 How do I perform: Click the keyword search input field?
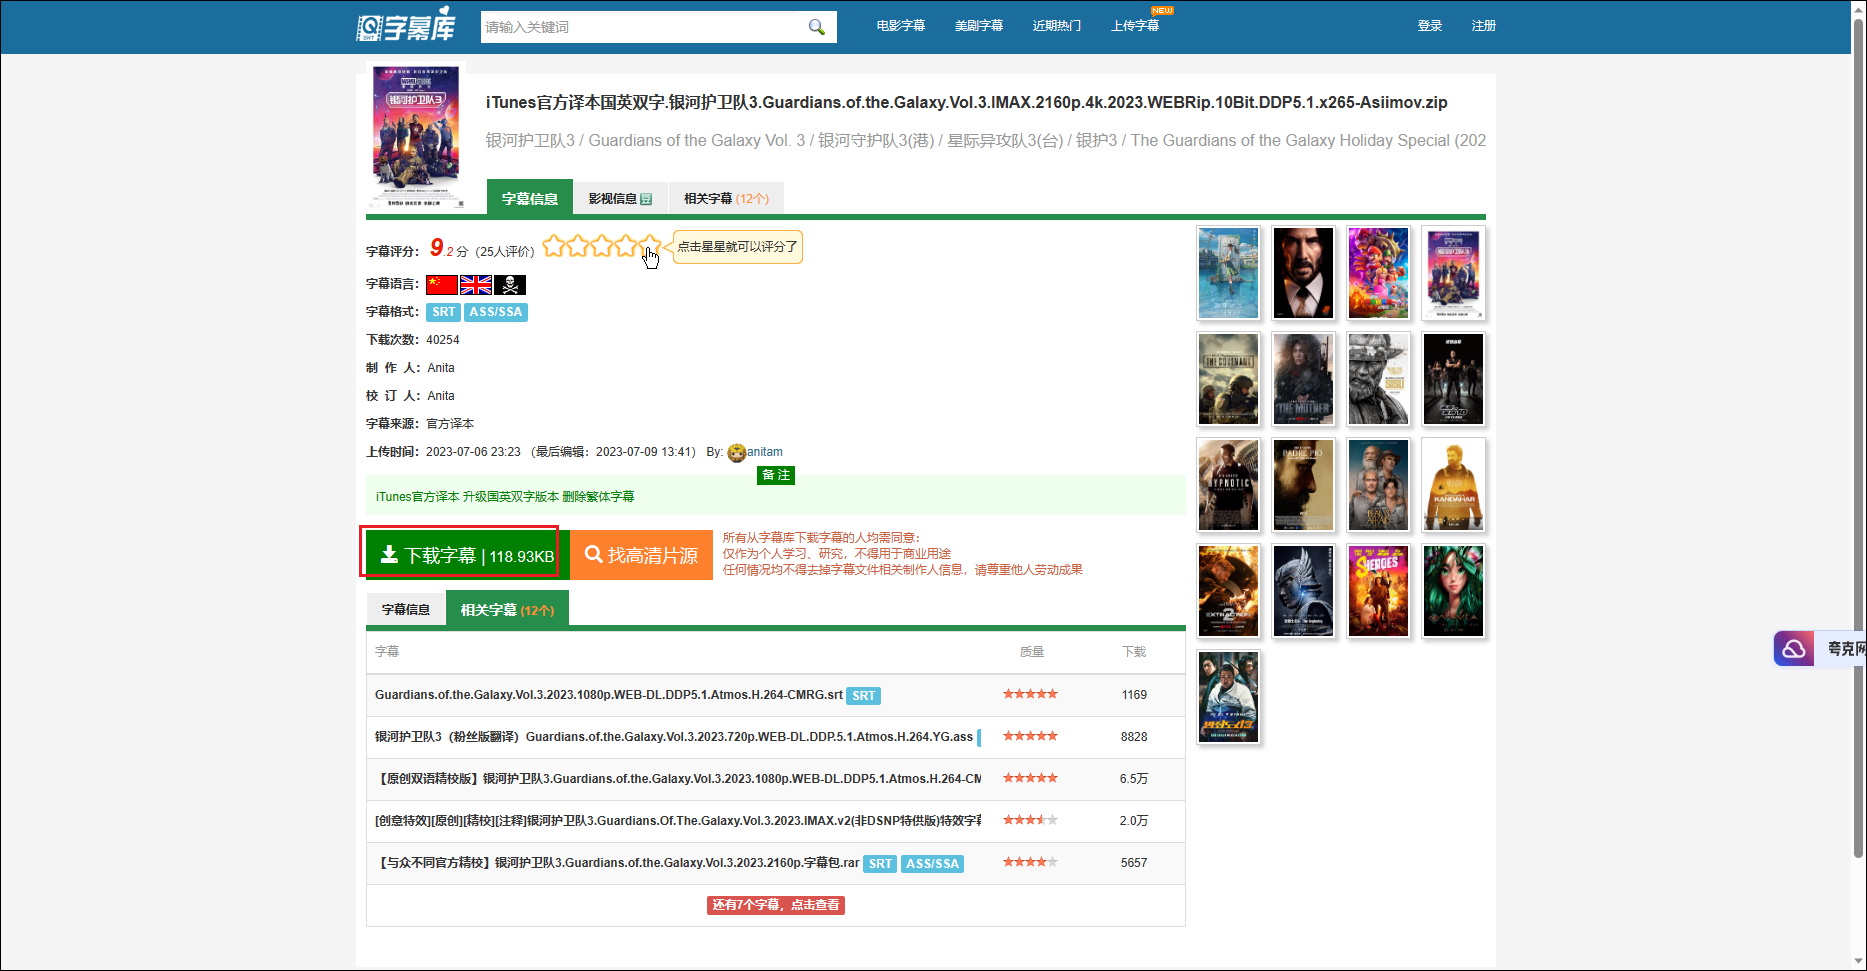(640, 27)
